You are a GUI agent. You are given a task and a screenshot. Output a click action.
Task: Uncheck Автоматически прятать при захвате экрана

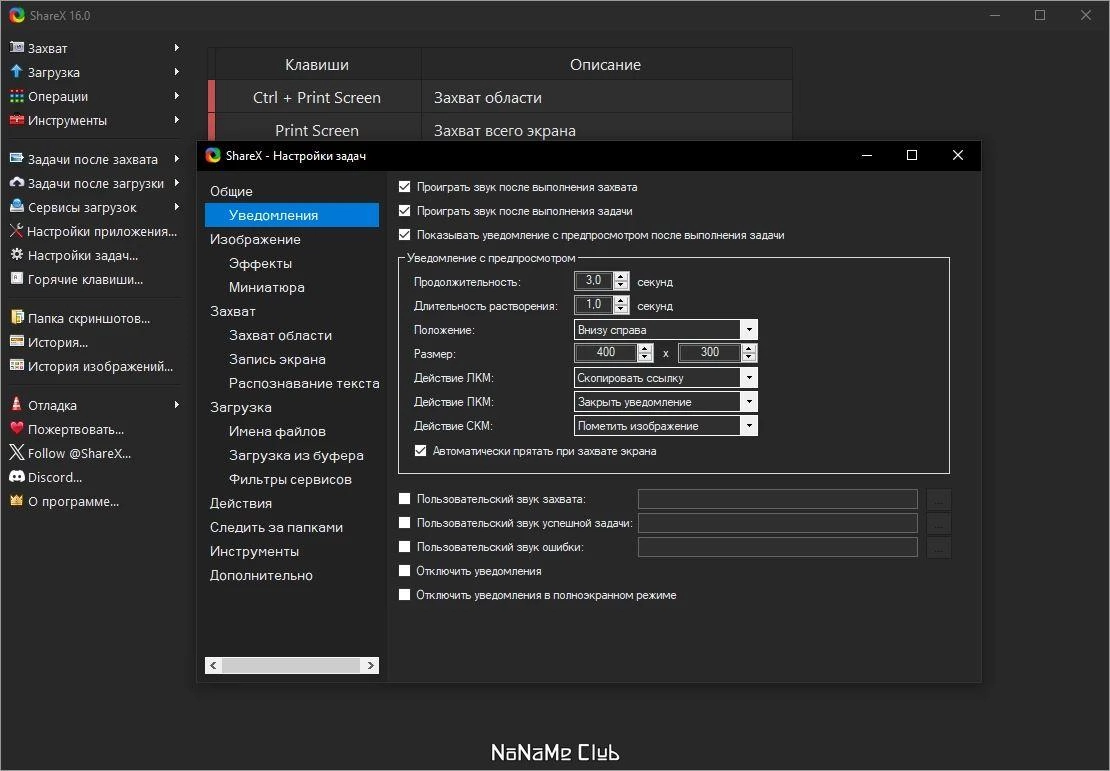click(420, 451)
